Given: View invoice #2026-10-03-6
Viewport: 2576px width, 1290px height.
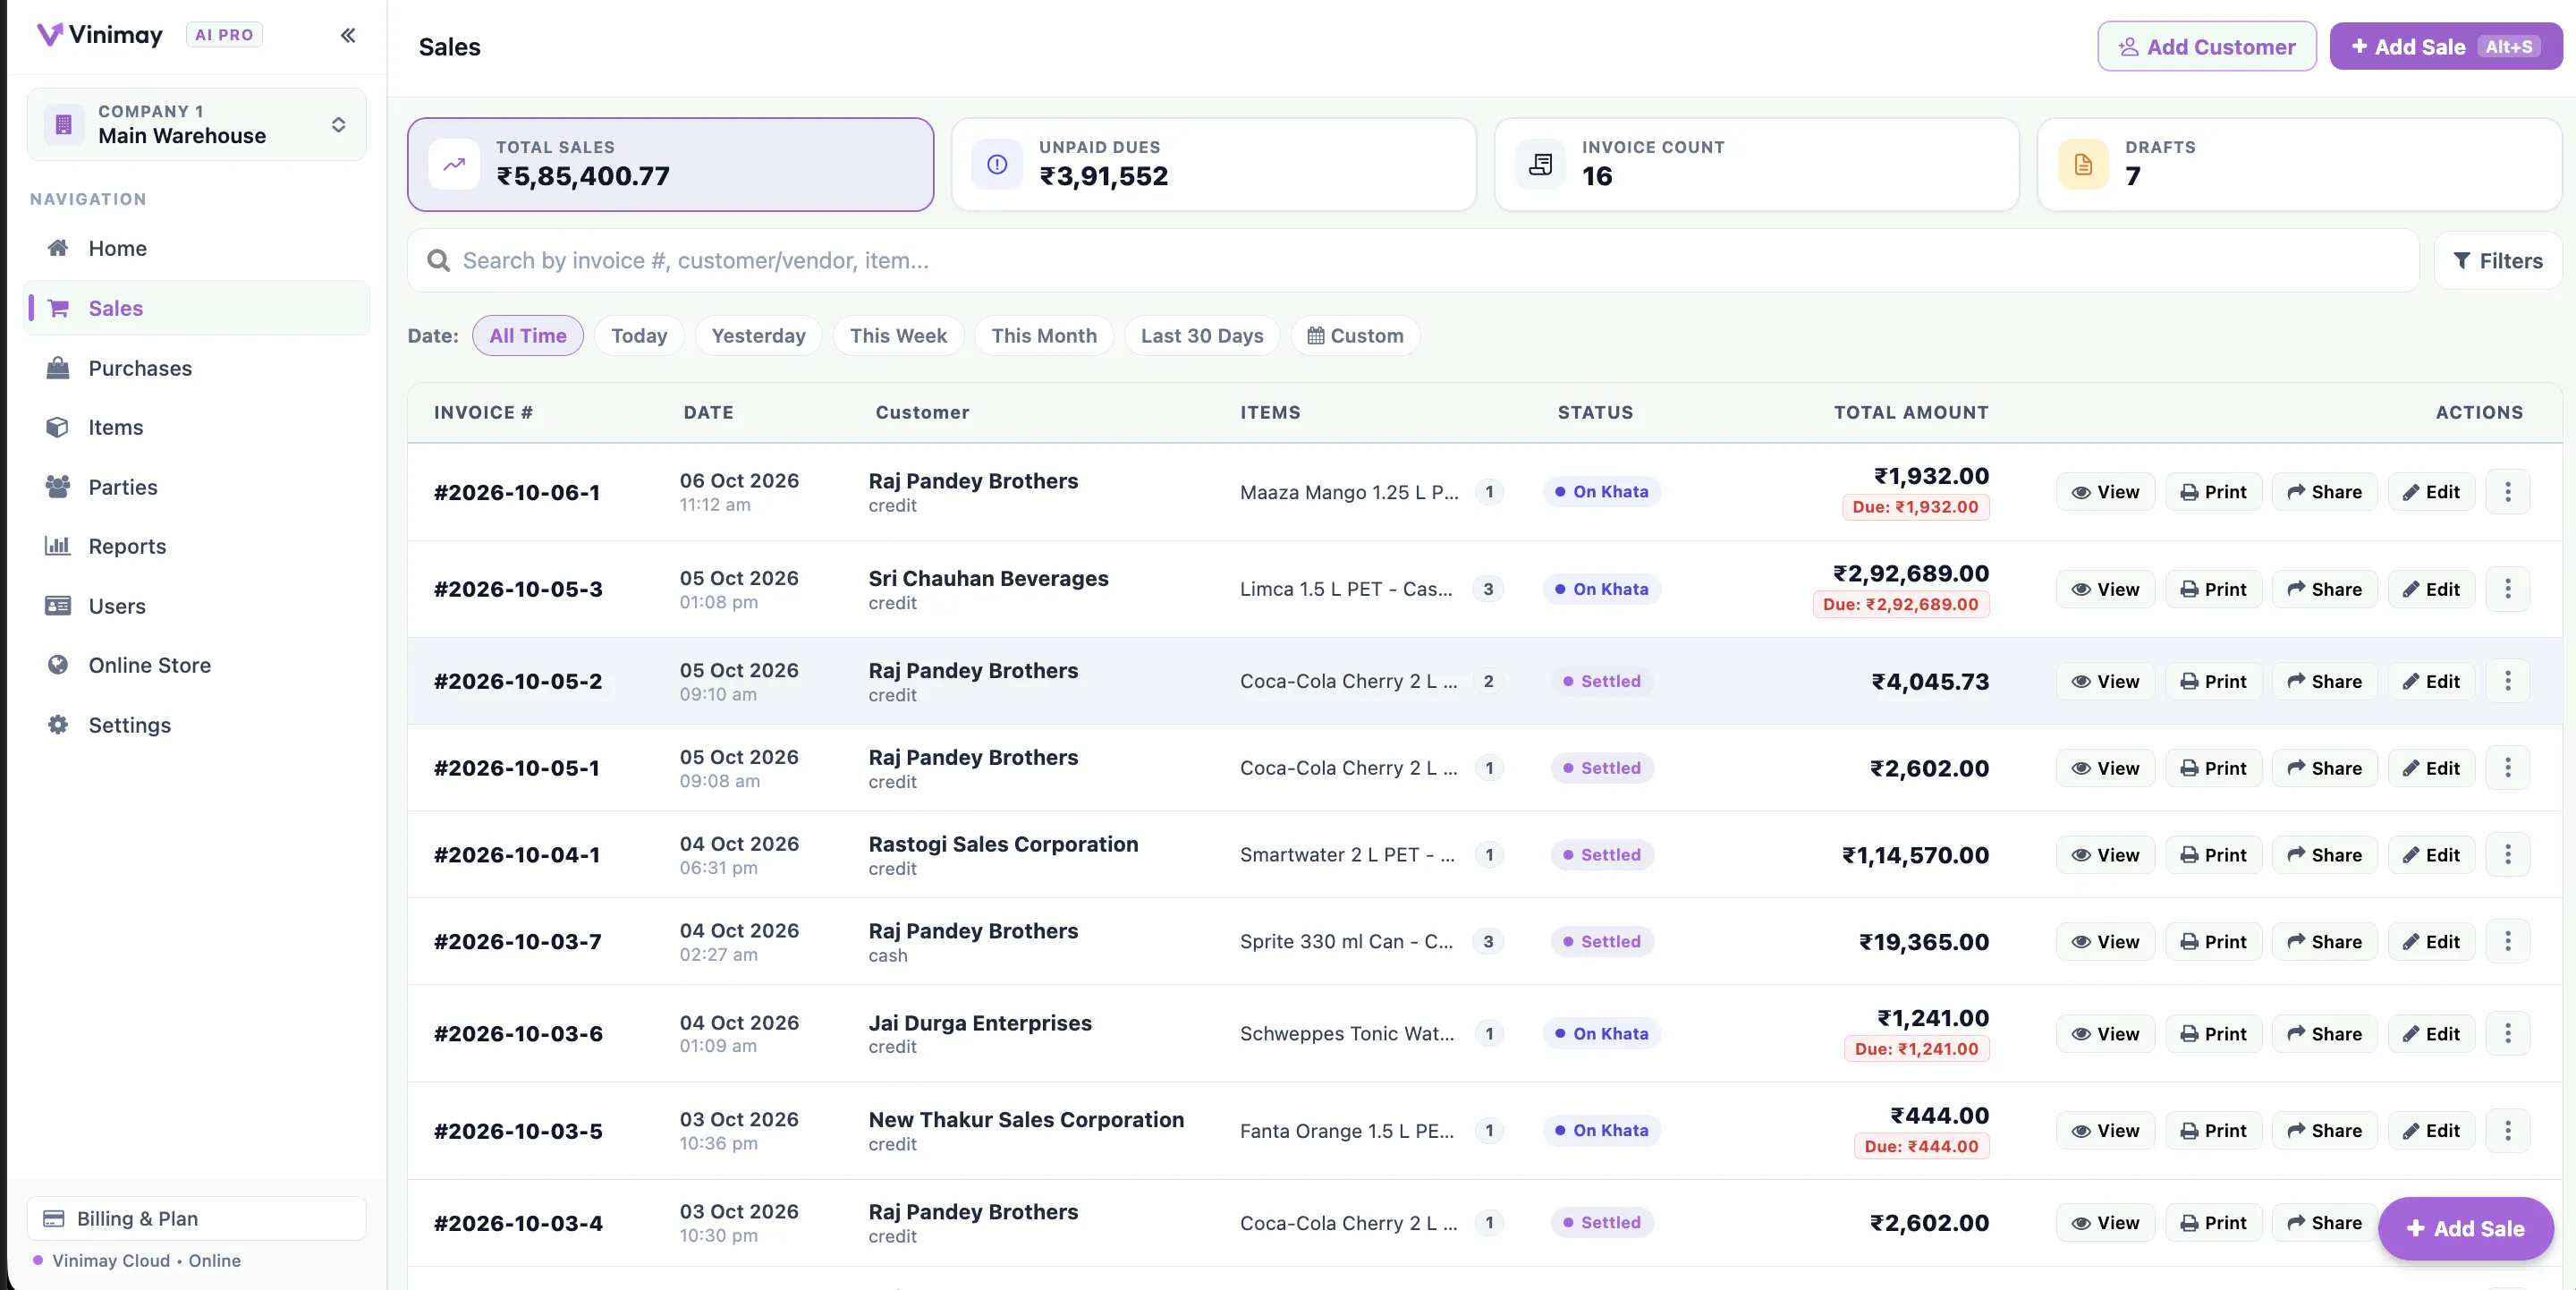Looking at the screenshot, I should (x=2105, y=1034).
